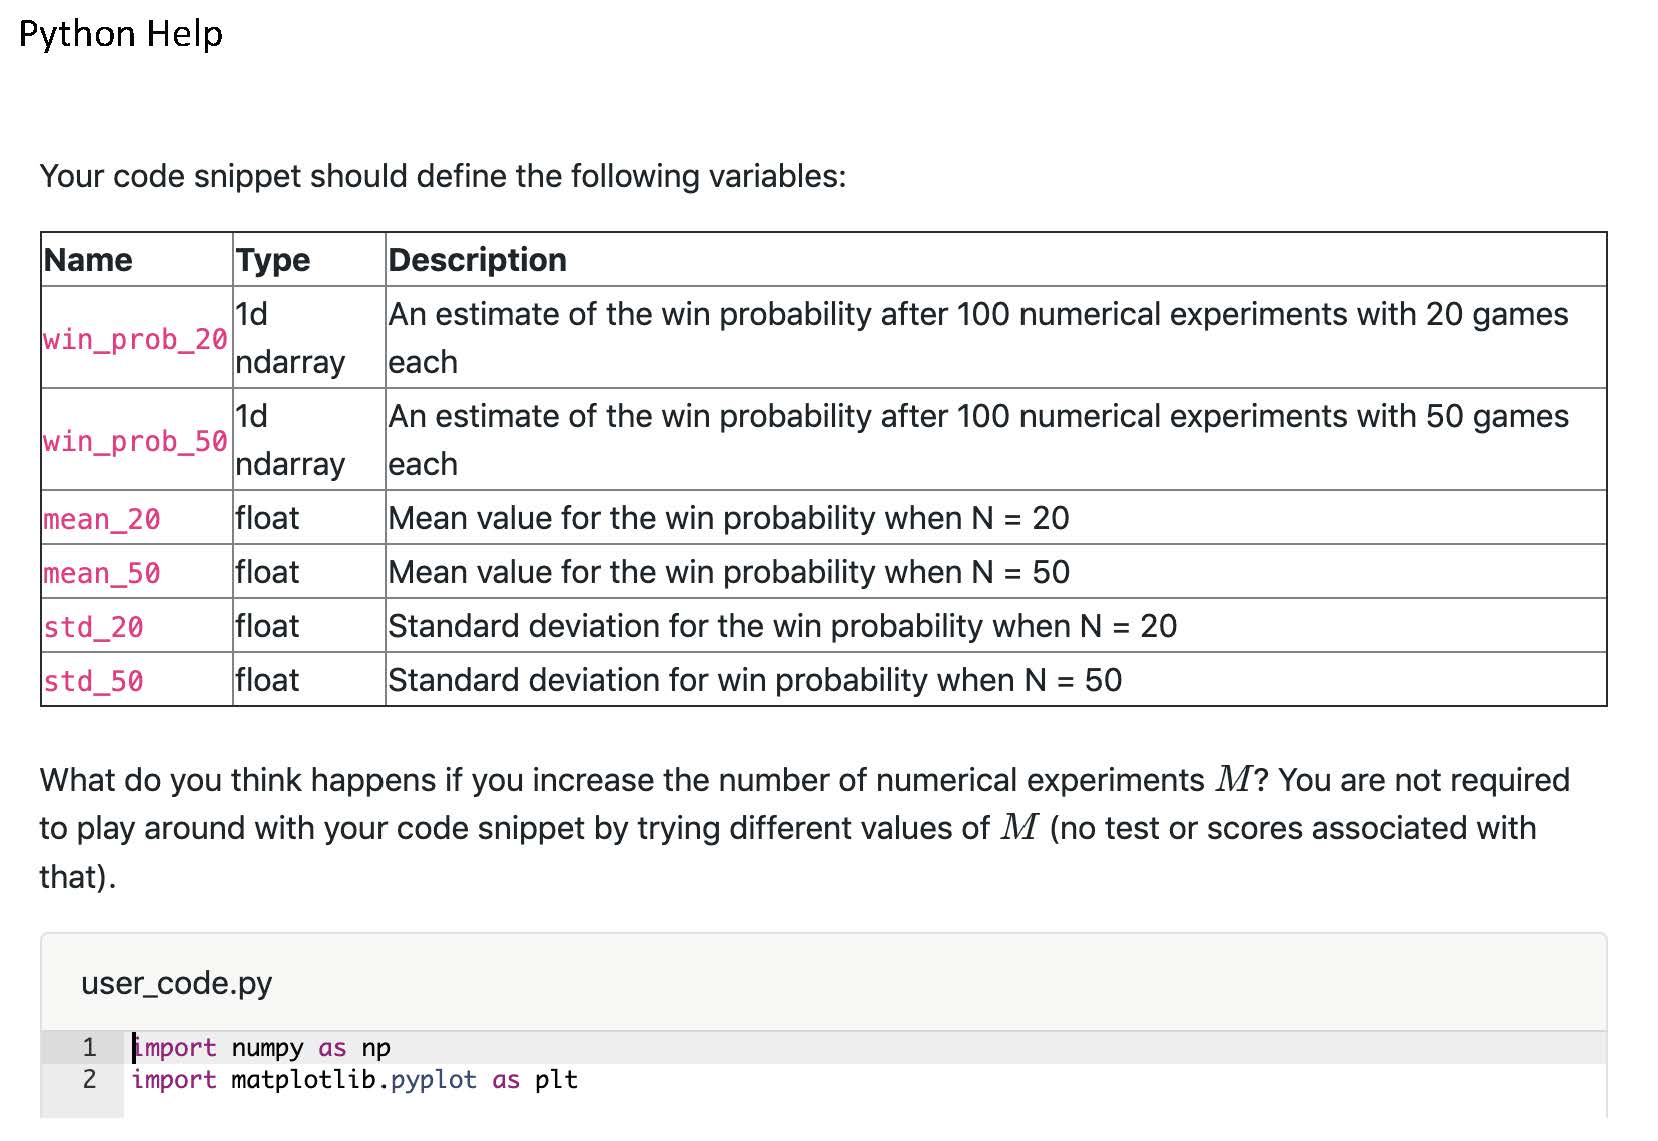Click the 'plt' alias in line 2
The width and height of the screenshot is (1658, 1141).
(556, 1080)
